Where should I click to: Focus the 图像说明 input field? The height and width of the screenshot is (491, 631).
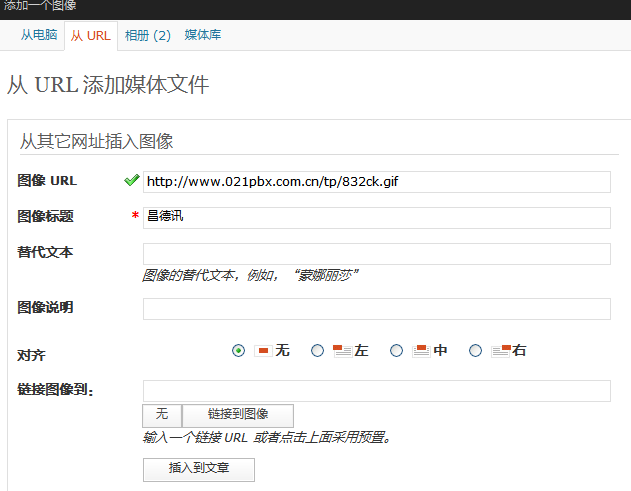point(377,309)
